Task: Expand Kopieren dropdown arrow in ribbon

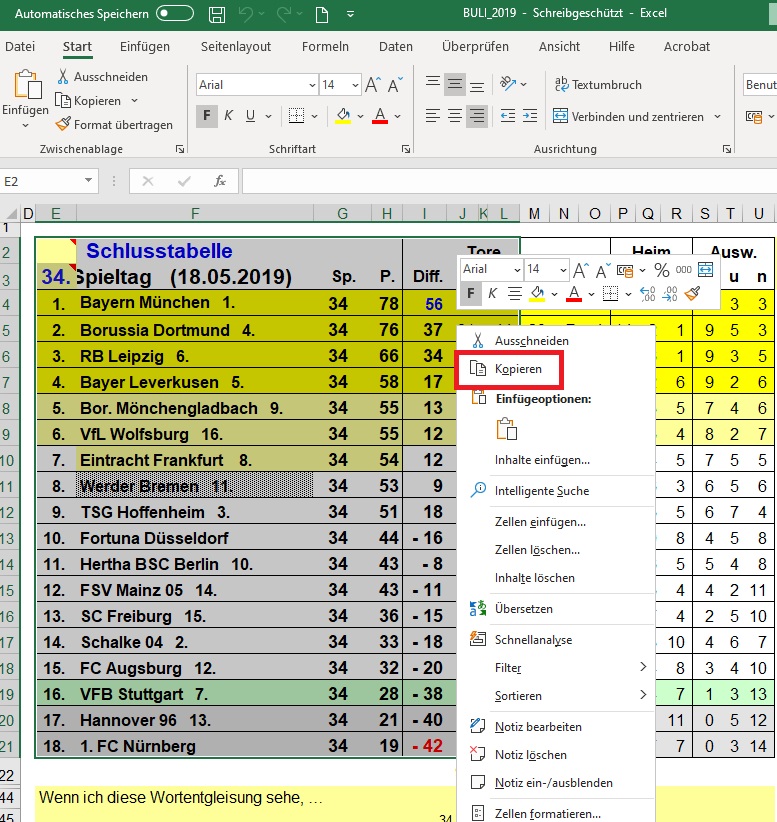Action: (134, 100)
